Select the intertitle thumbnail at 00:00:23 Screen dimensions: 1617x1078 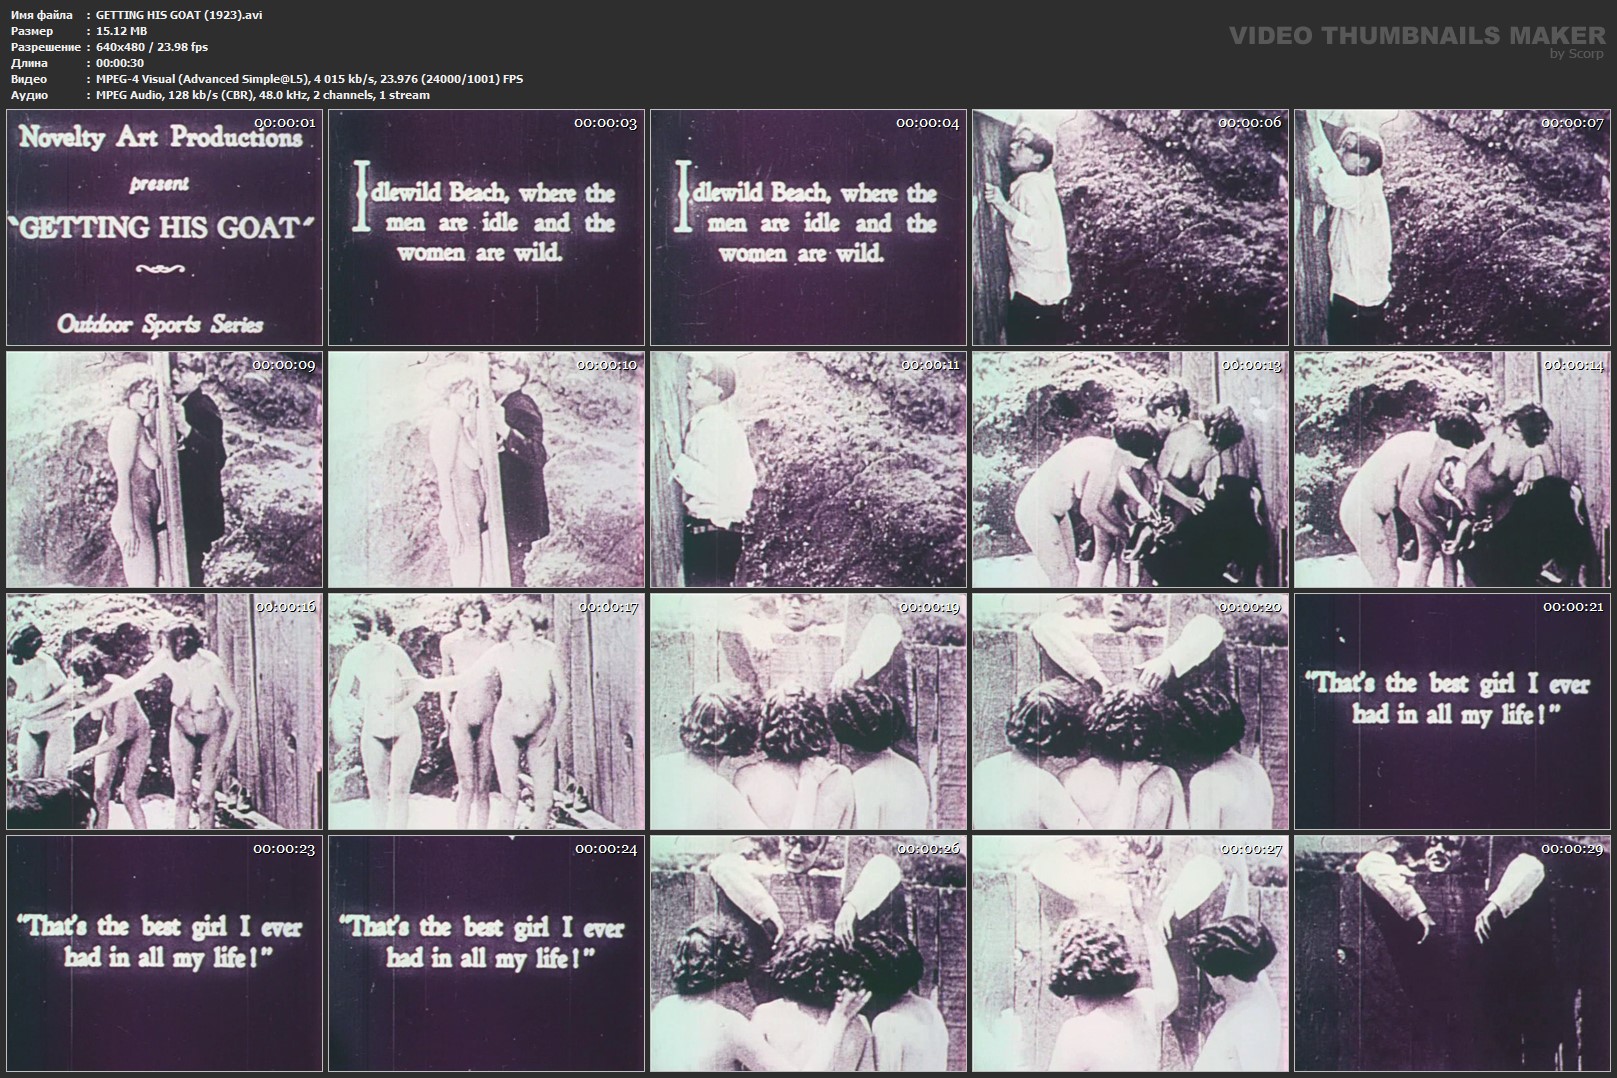coord(164,954)
